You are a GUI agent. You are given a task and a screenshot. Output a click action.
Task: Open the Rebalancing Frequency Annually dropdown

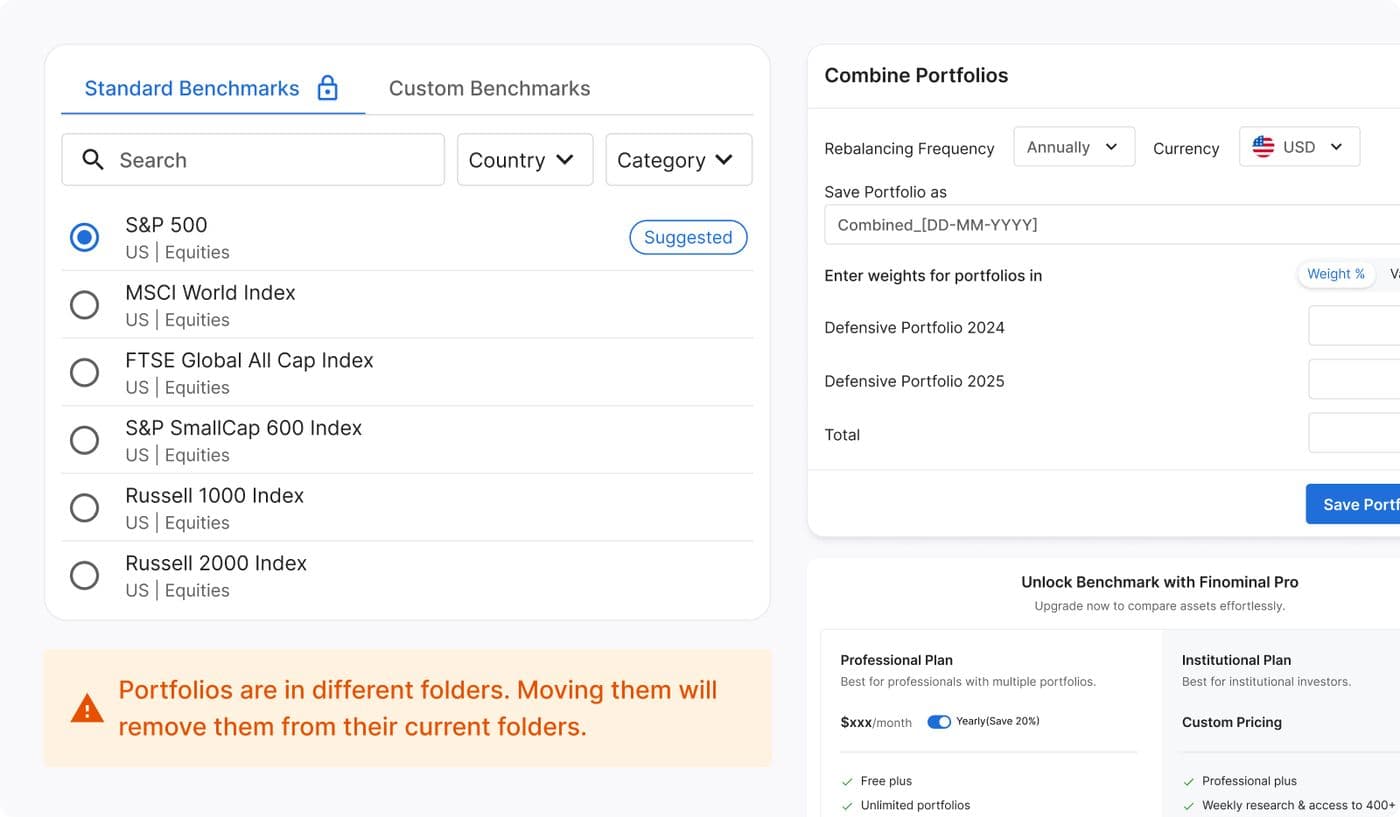(1074, 147)
